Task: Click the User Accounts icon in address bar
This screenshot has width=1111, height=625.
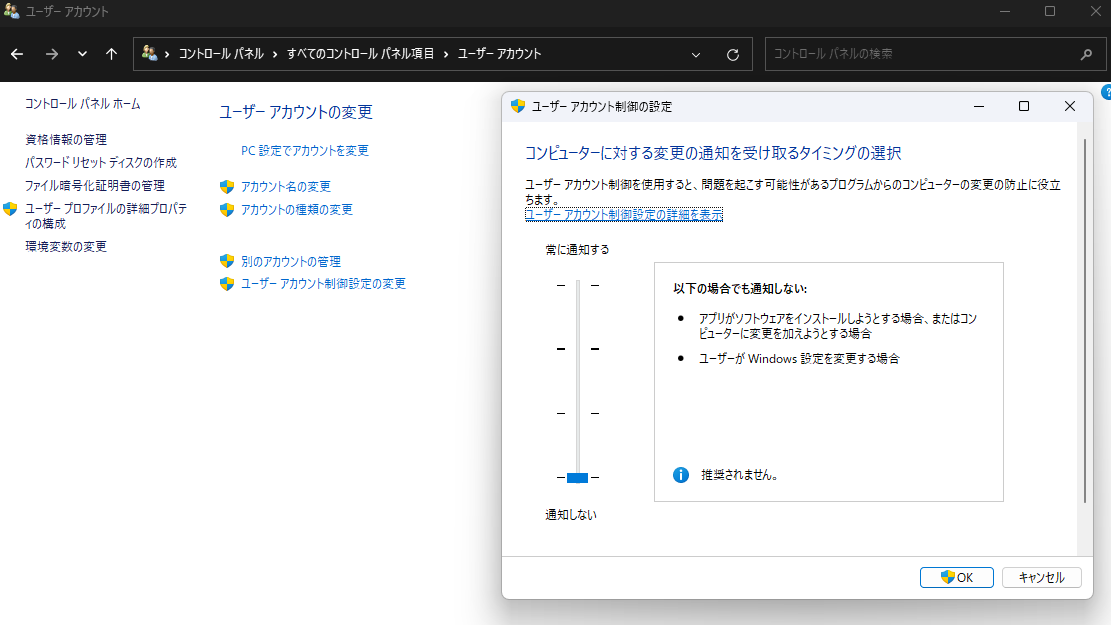Action: [152, 54]
